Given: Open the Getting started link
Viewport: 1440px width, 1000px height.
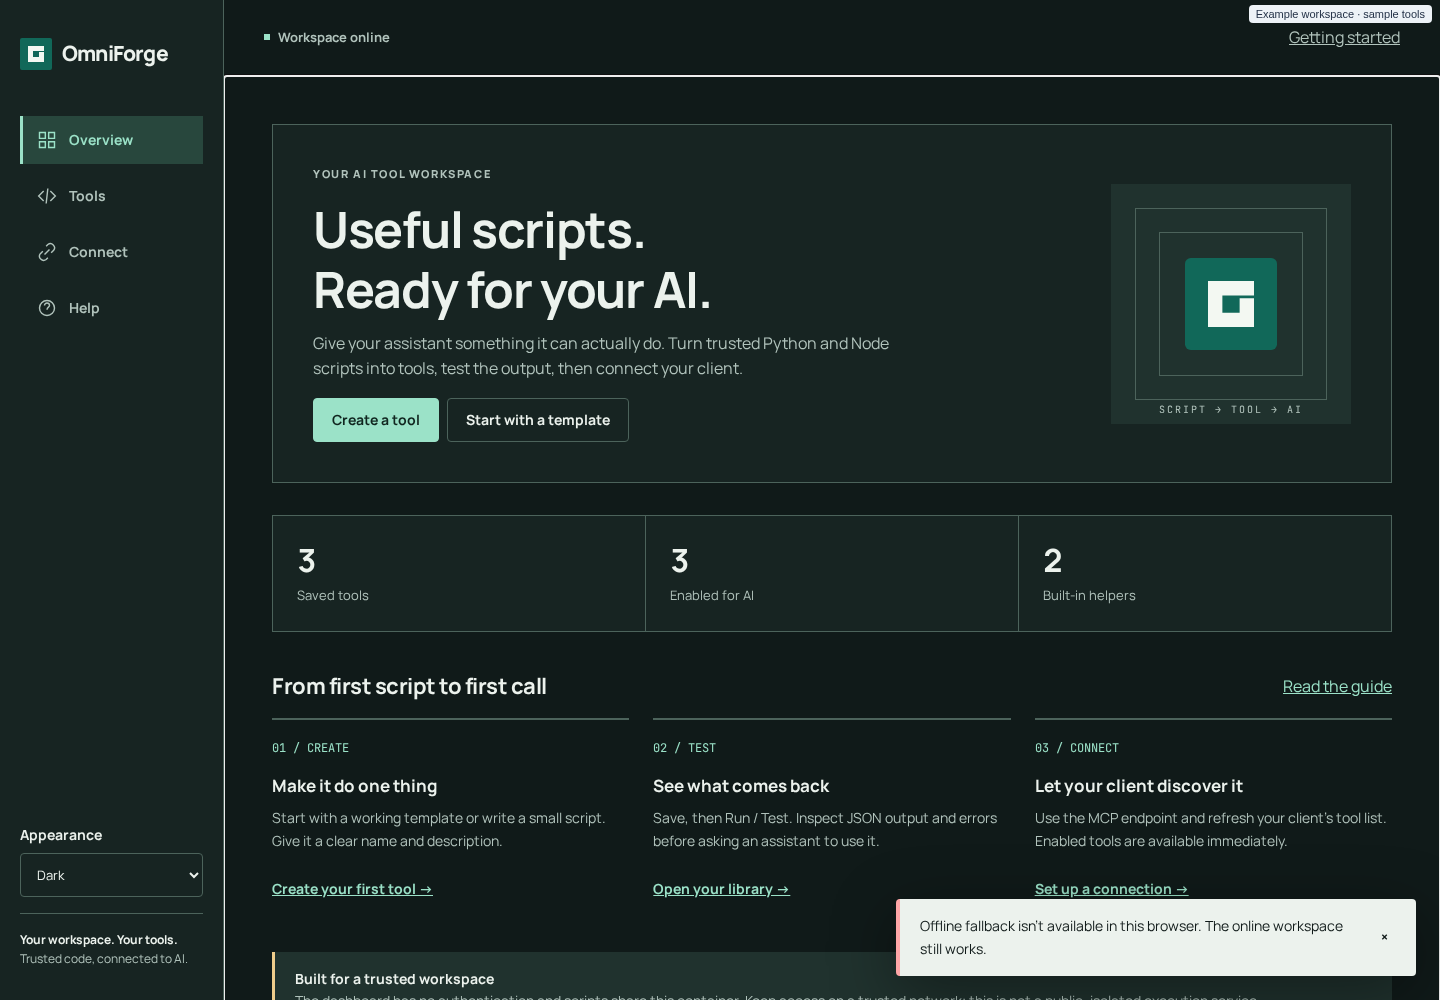Looking at the screenshot, I should [1344, 38].
